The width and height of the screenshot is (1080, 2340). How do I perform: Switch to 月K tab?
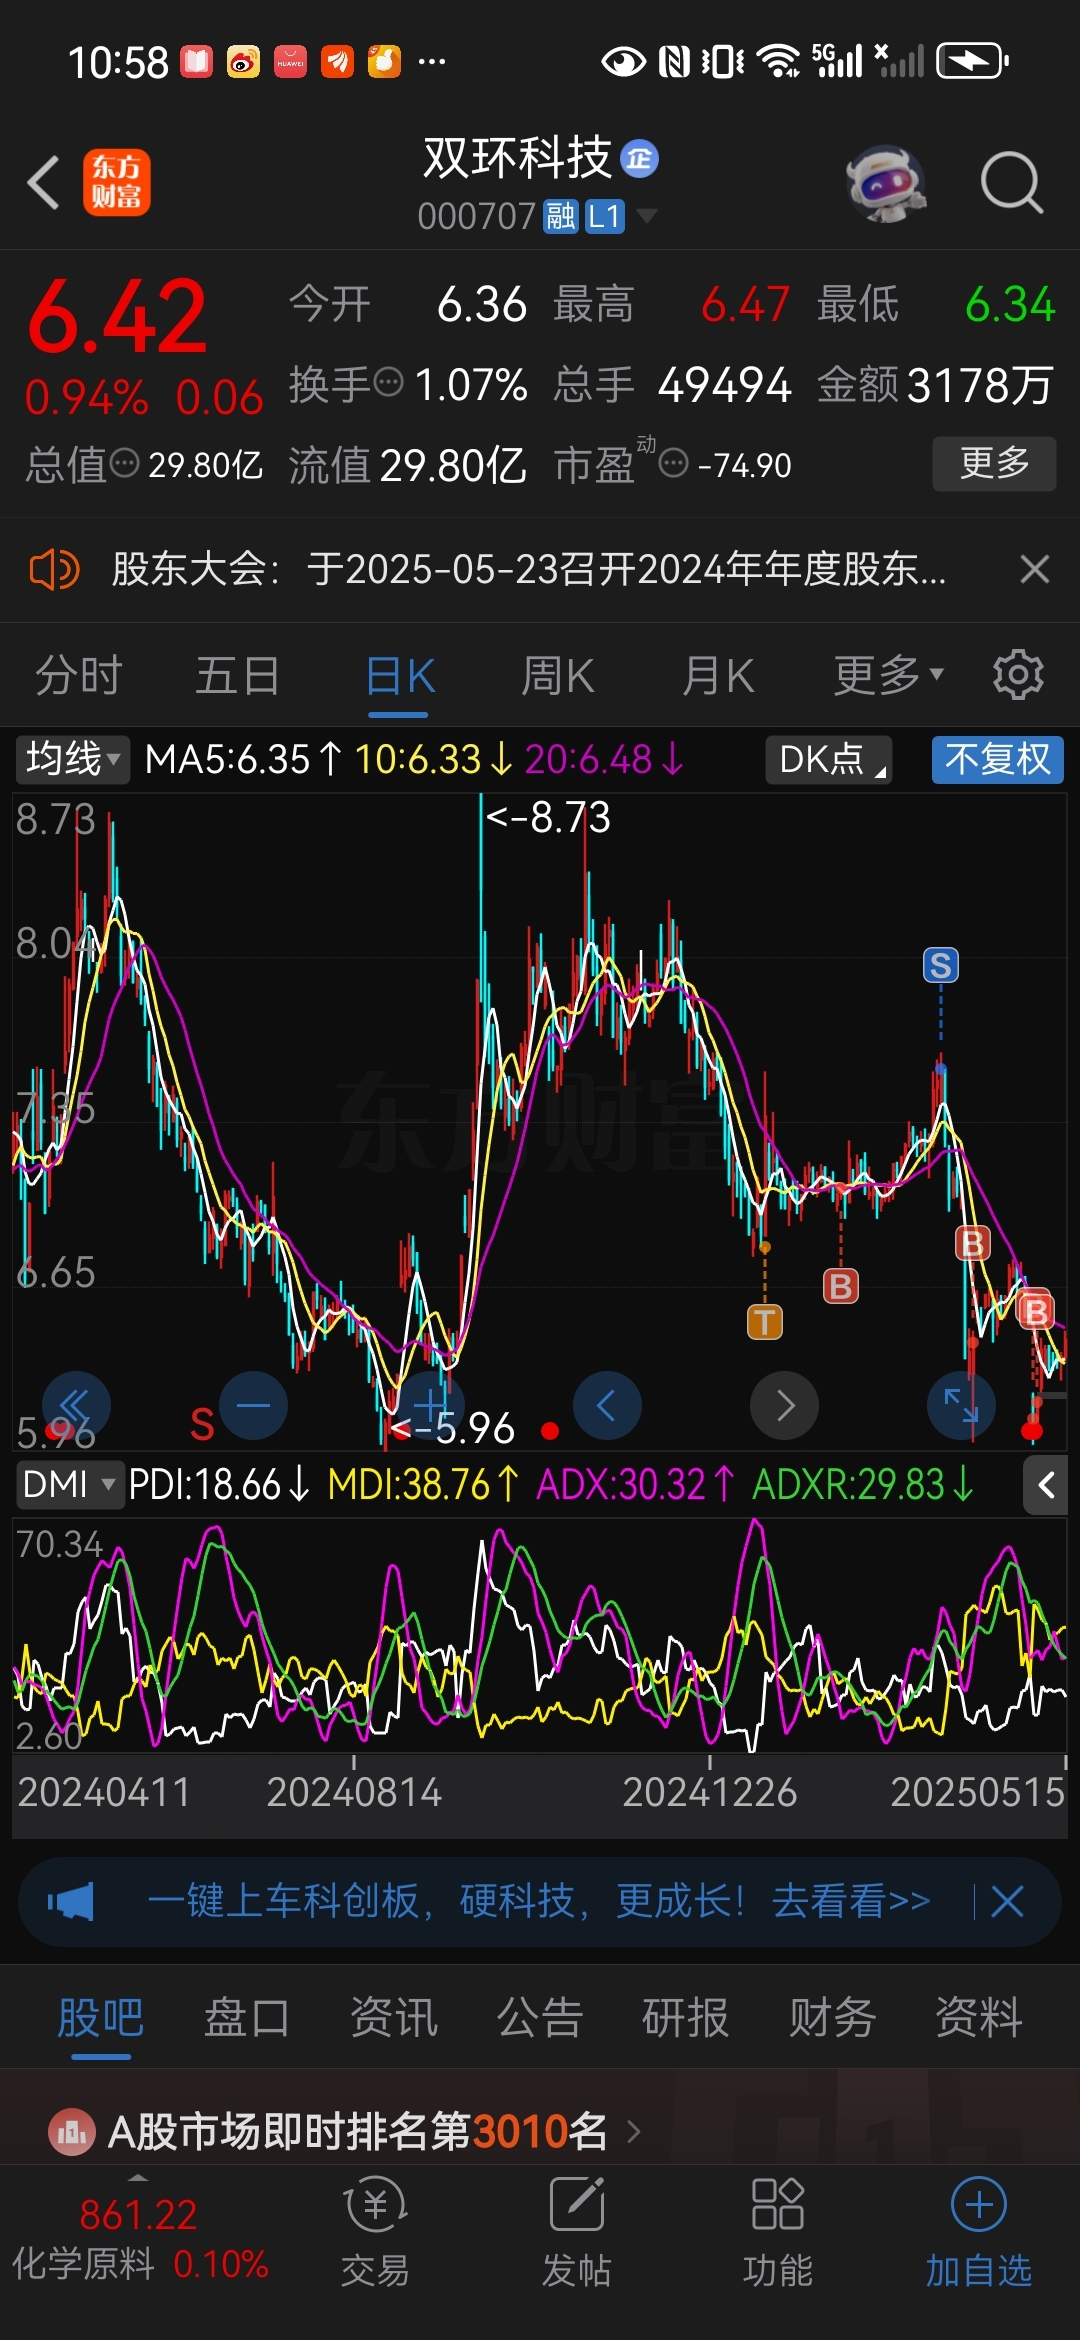(x=718, y=675)
